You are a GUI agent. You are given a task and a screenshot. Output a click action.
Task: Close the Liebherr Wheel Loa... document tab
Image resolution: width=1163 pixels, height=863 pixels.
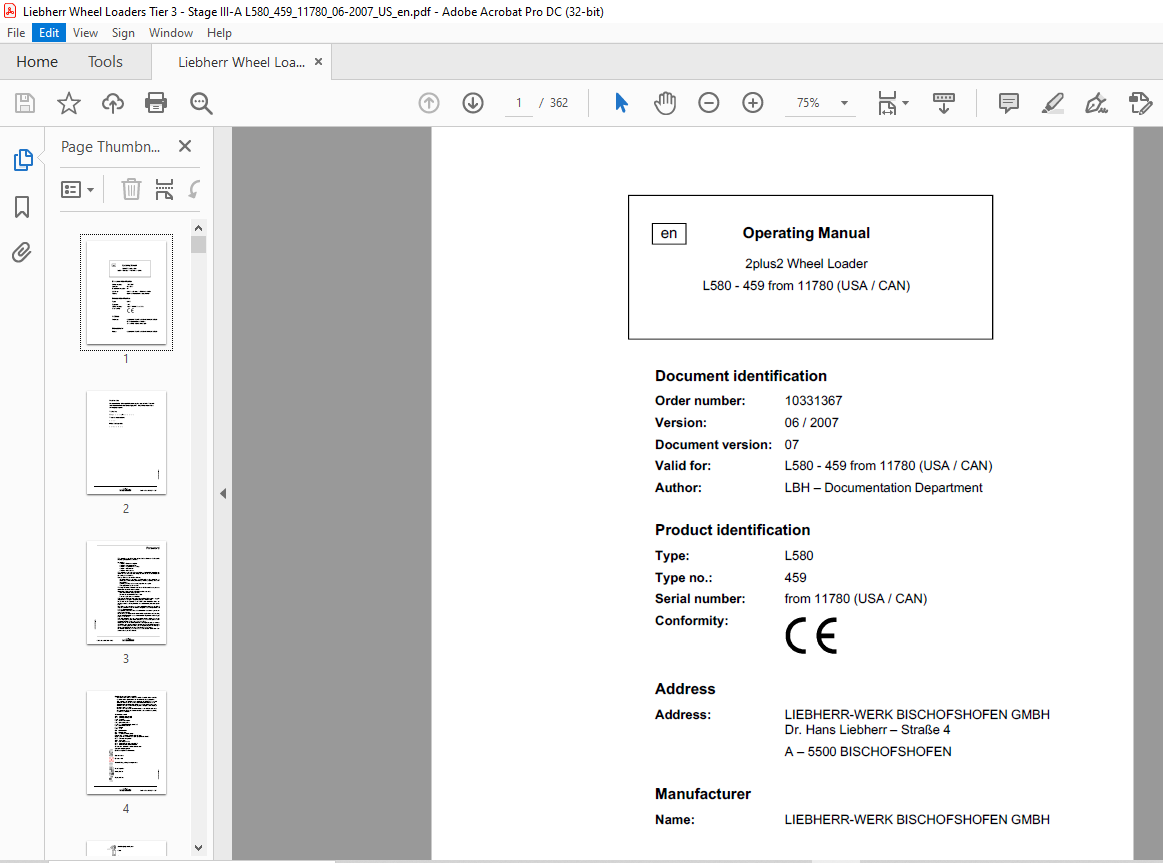tap(318, 62)
